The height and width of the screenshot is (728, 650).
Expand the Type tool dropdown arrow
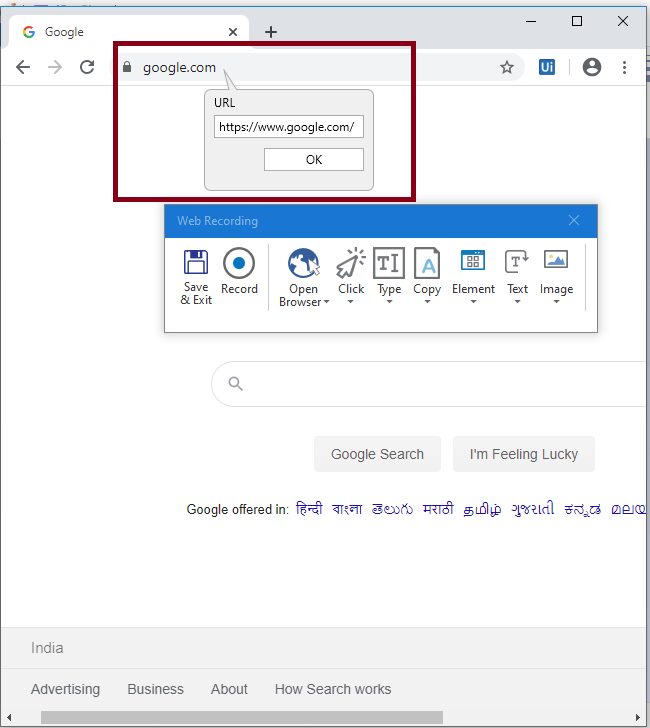[390, 302]
